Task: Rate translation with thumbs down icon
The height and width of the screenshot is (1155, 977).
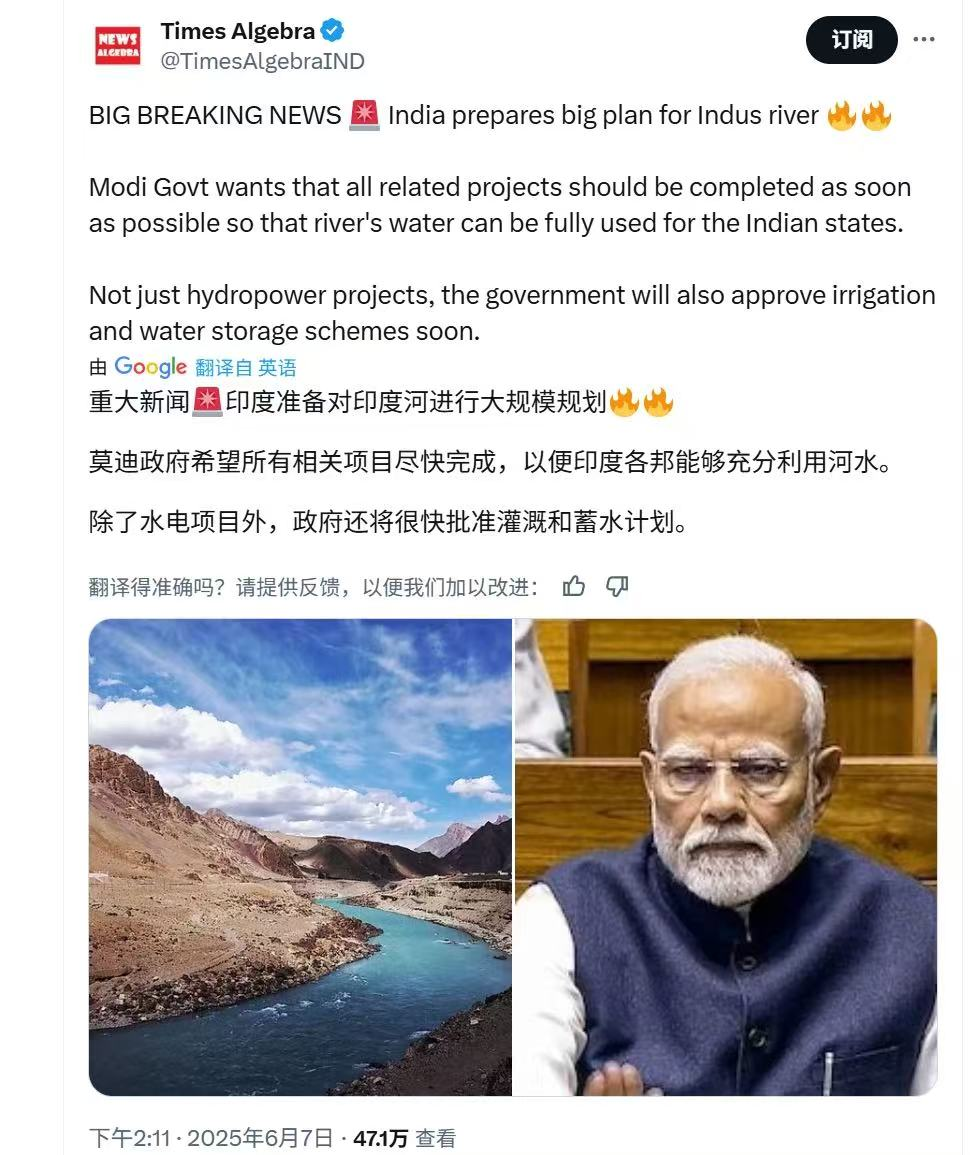Action: click(x=617, y=586)
